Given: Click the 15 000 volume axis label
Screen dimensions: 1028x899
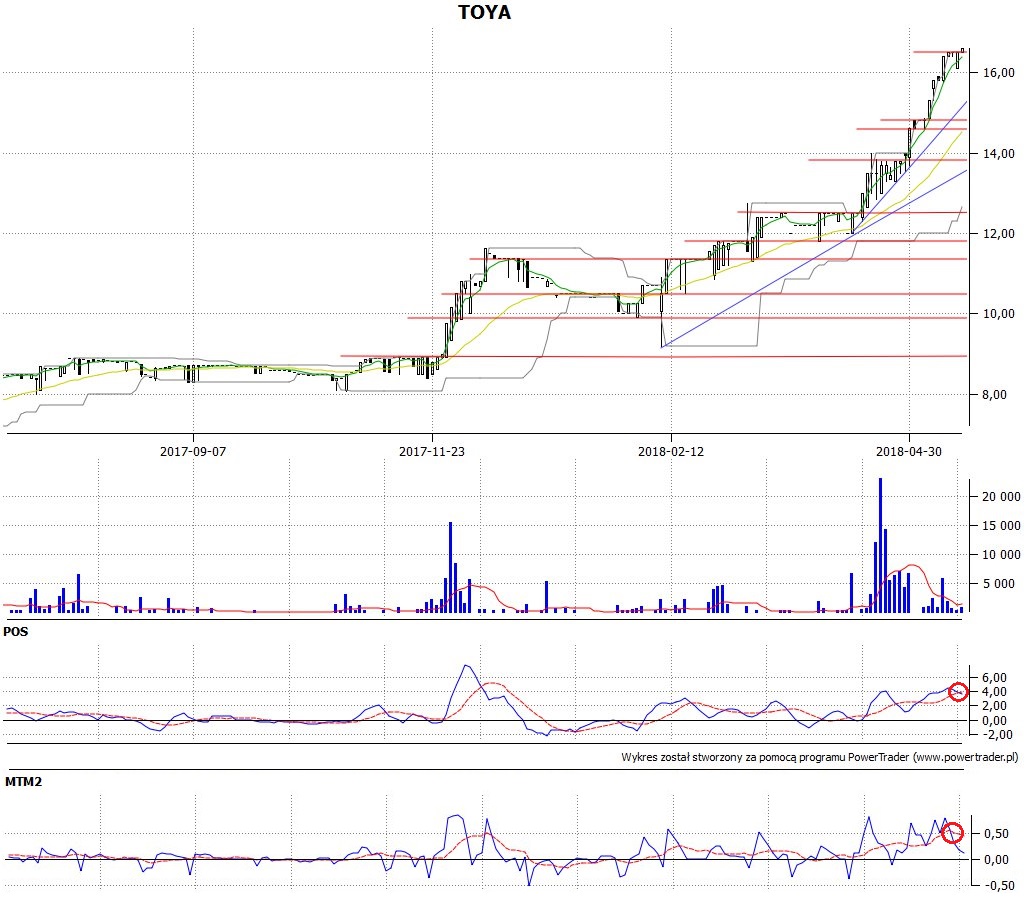Looking at the screenshot, I should 1001,525.
